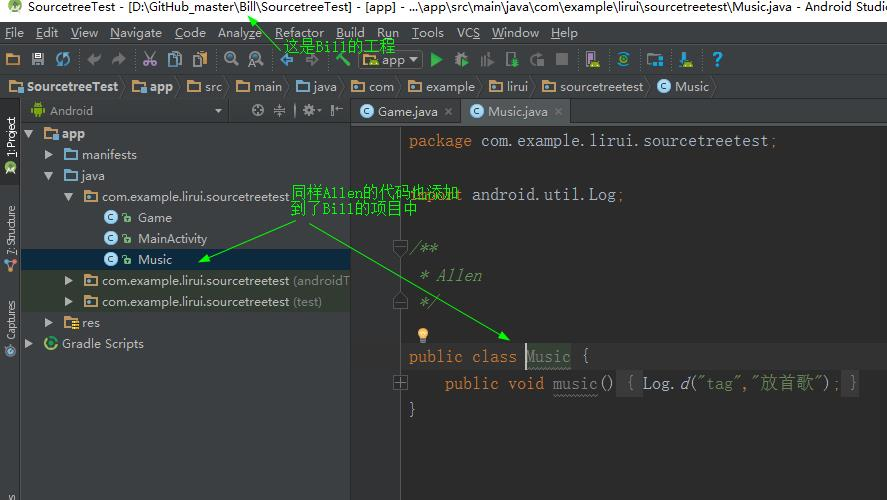
Task: Open the Android project view dropdown
Action: [127, 111]
